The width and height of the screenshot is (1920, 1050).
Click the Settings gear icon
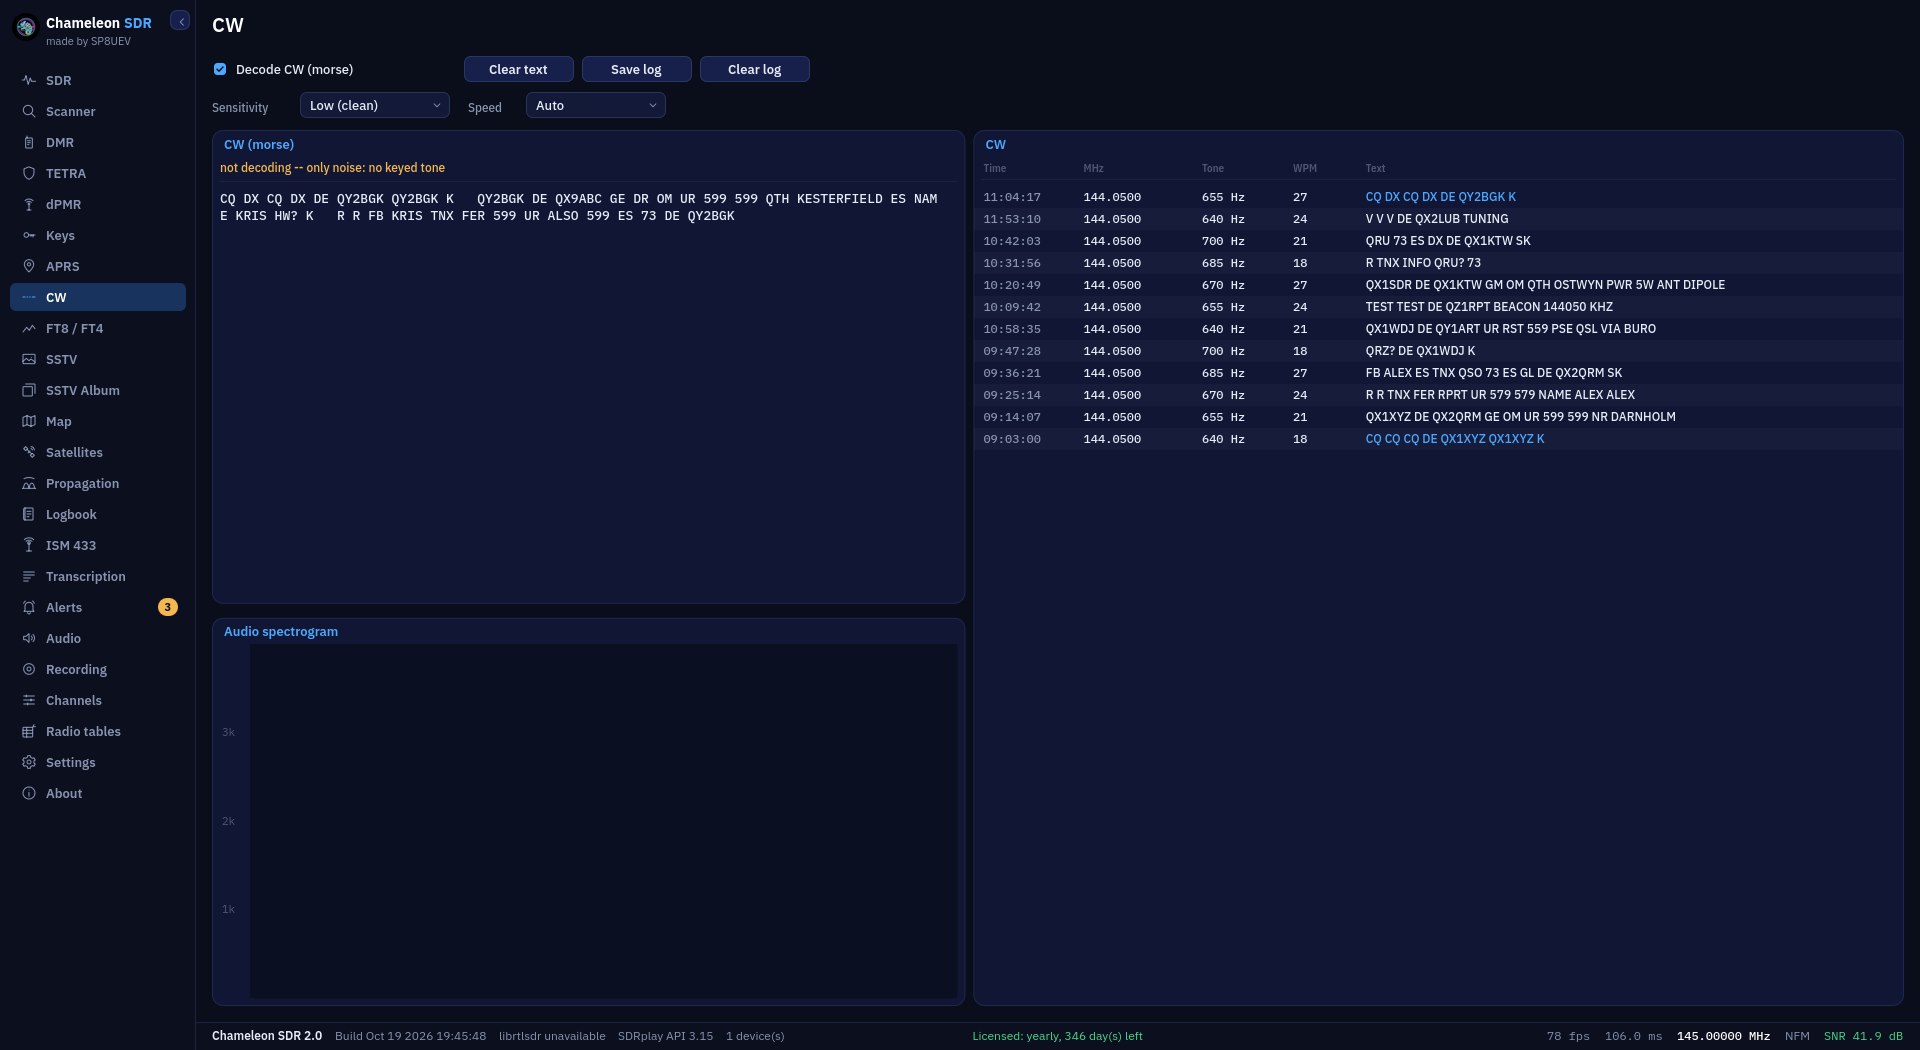click(29, 762)
